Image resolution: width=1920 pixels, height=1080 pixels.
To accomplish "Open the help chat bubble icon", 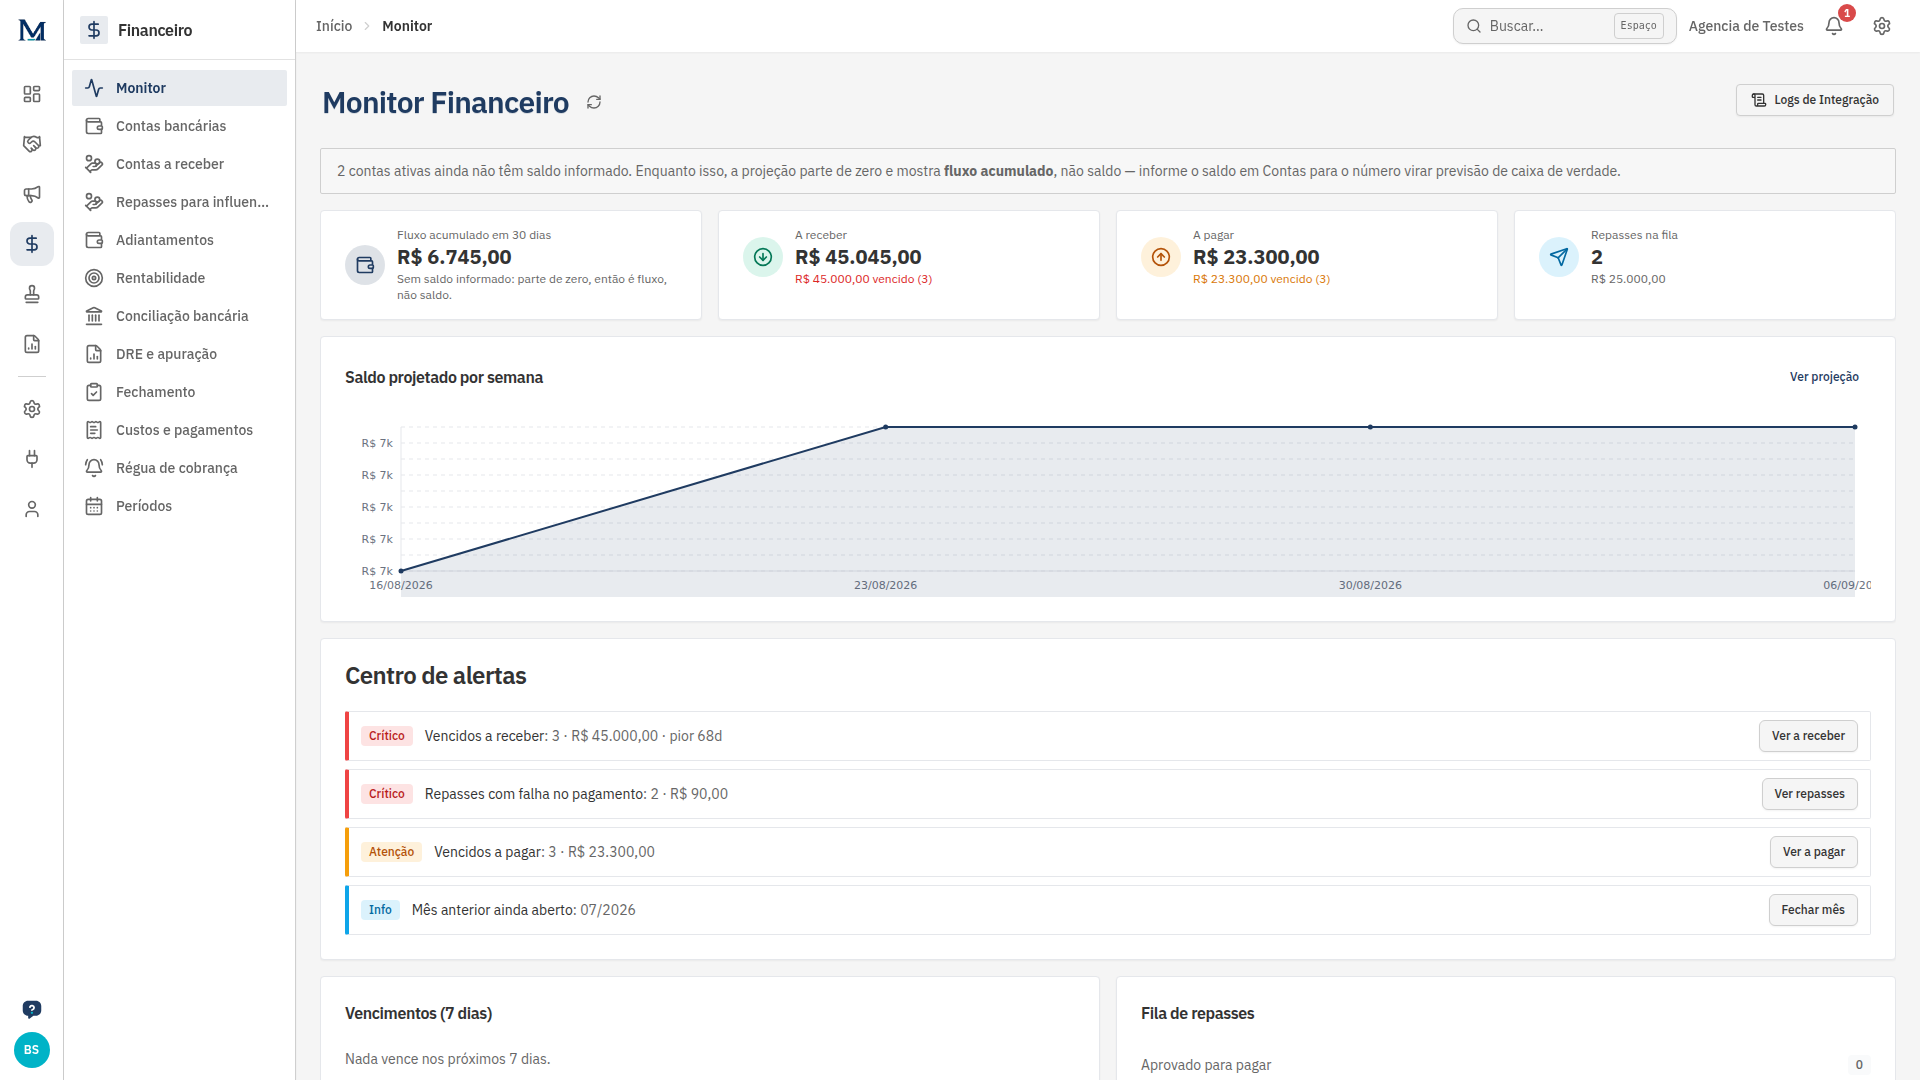I will [x=32, y=1009].
